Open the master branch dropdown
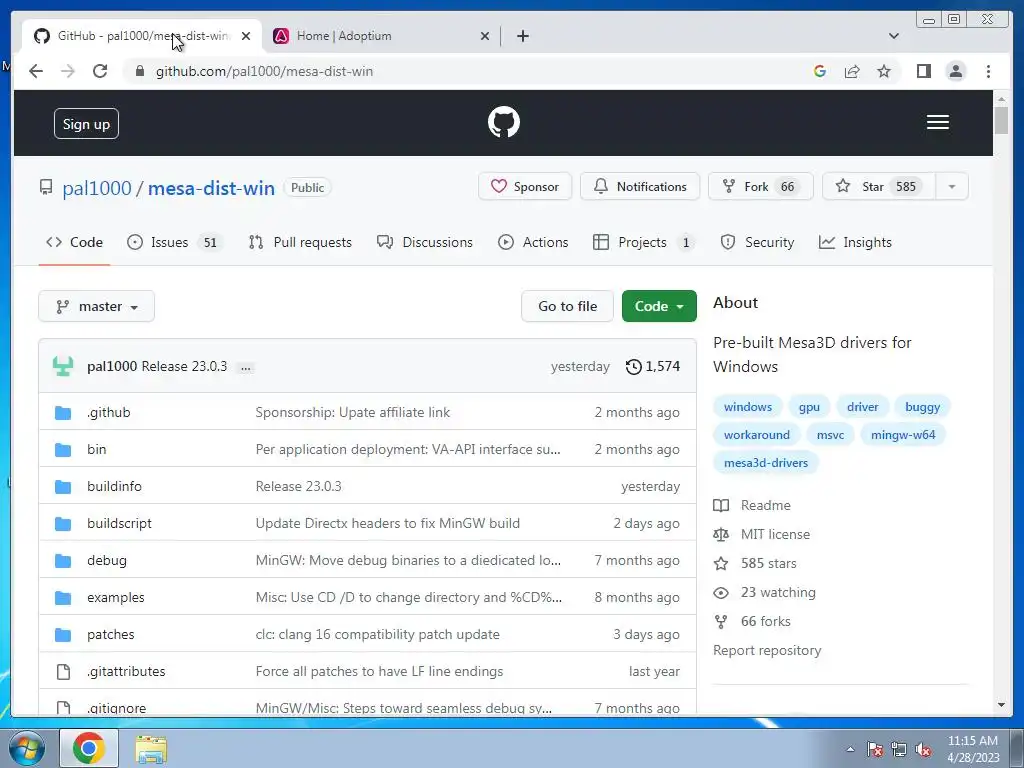 (97, 306)
